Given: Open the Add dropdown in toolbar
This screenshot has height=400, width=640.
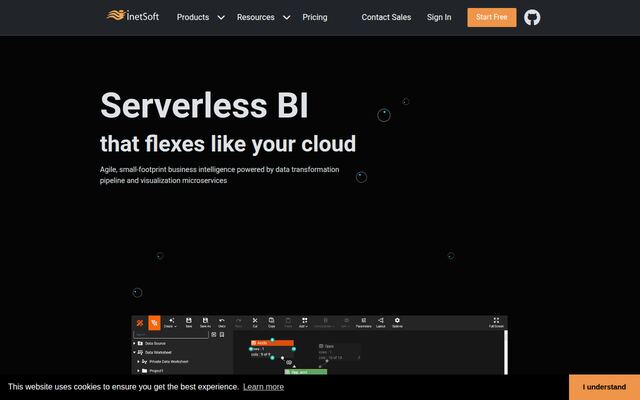Looking at the screenshot, I should (304, 322).
